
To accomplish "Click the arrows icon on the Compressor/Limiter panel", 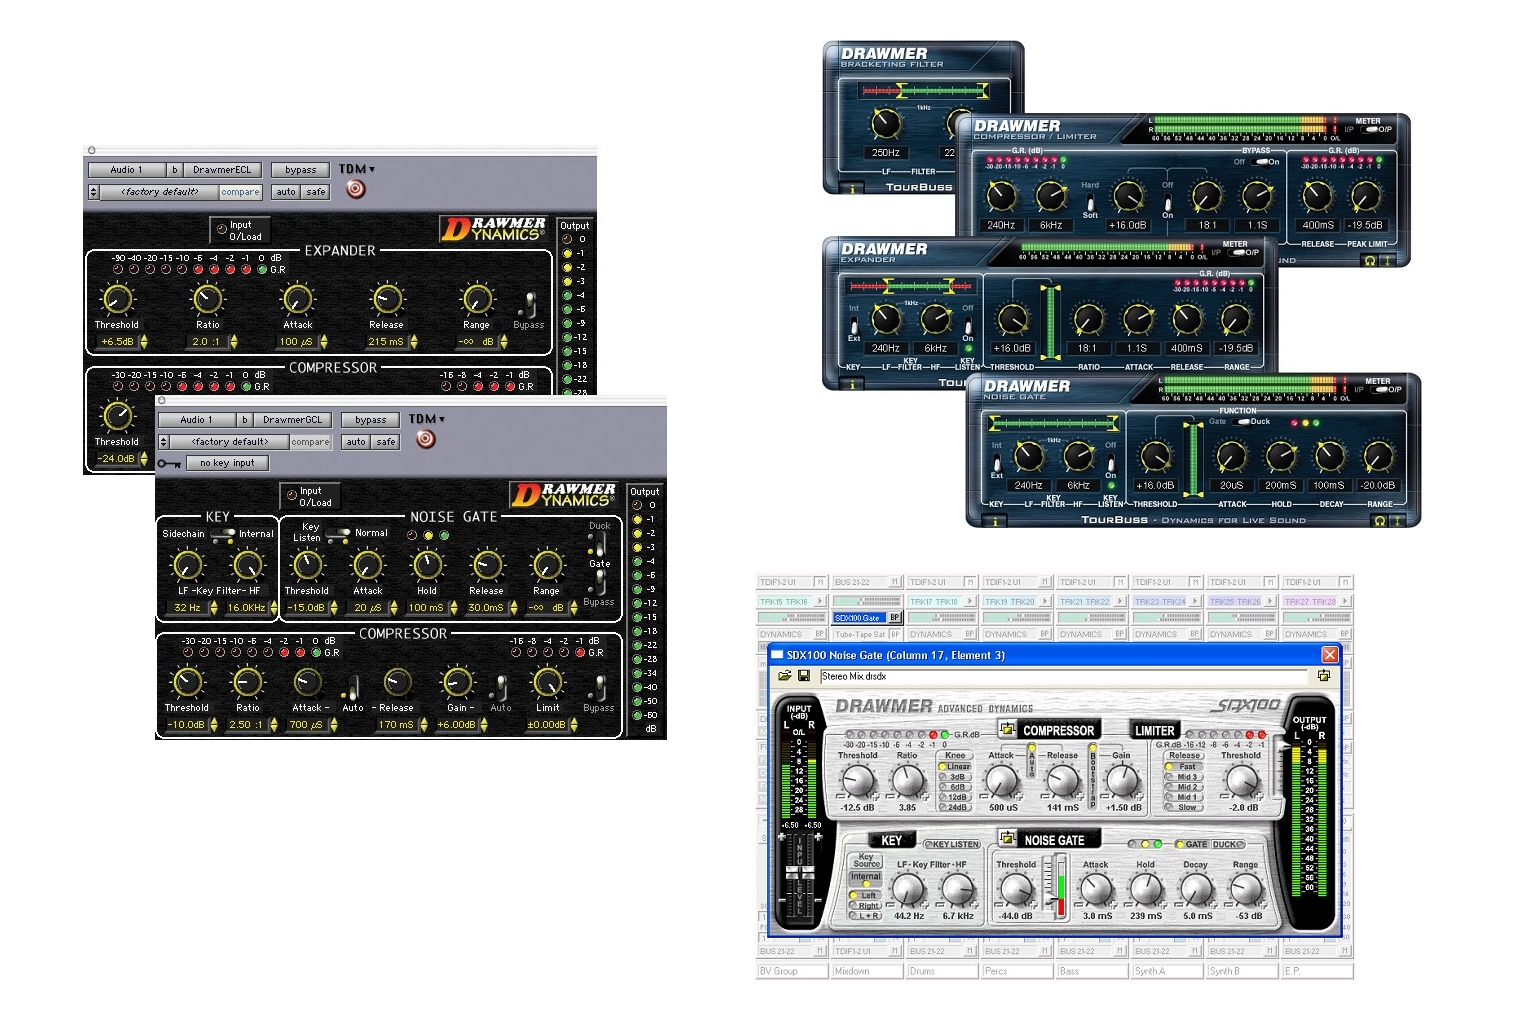I will click(1388, 260).
